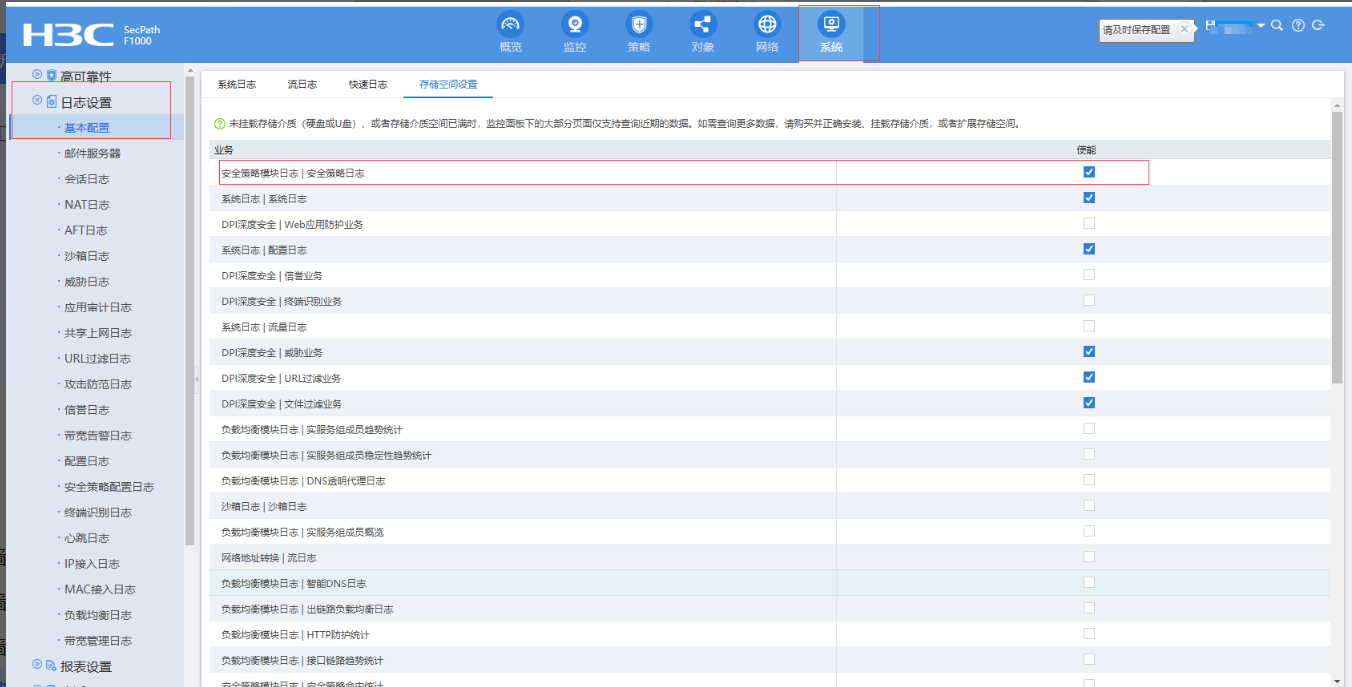Click the 报表设置 sidebar icon
The height and width of the screenshot is (687, 1352).
(51, 666)
